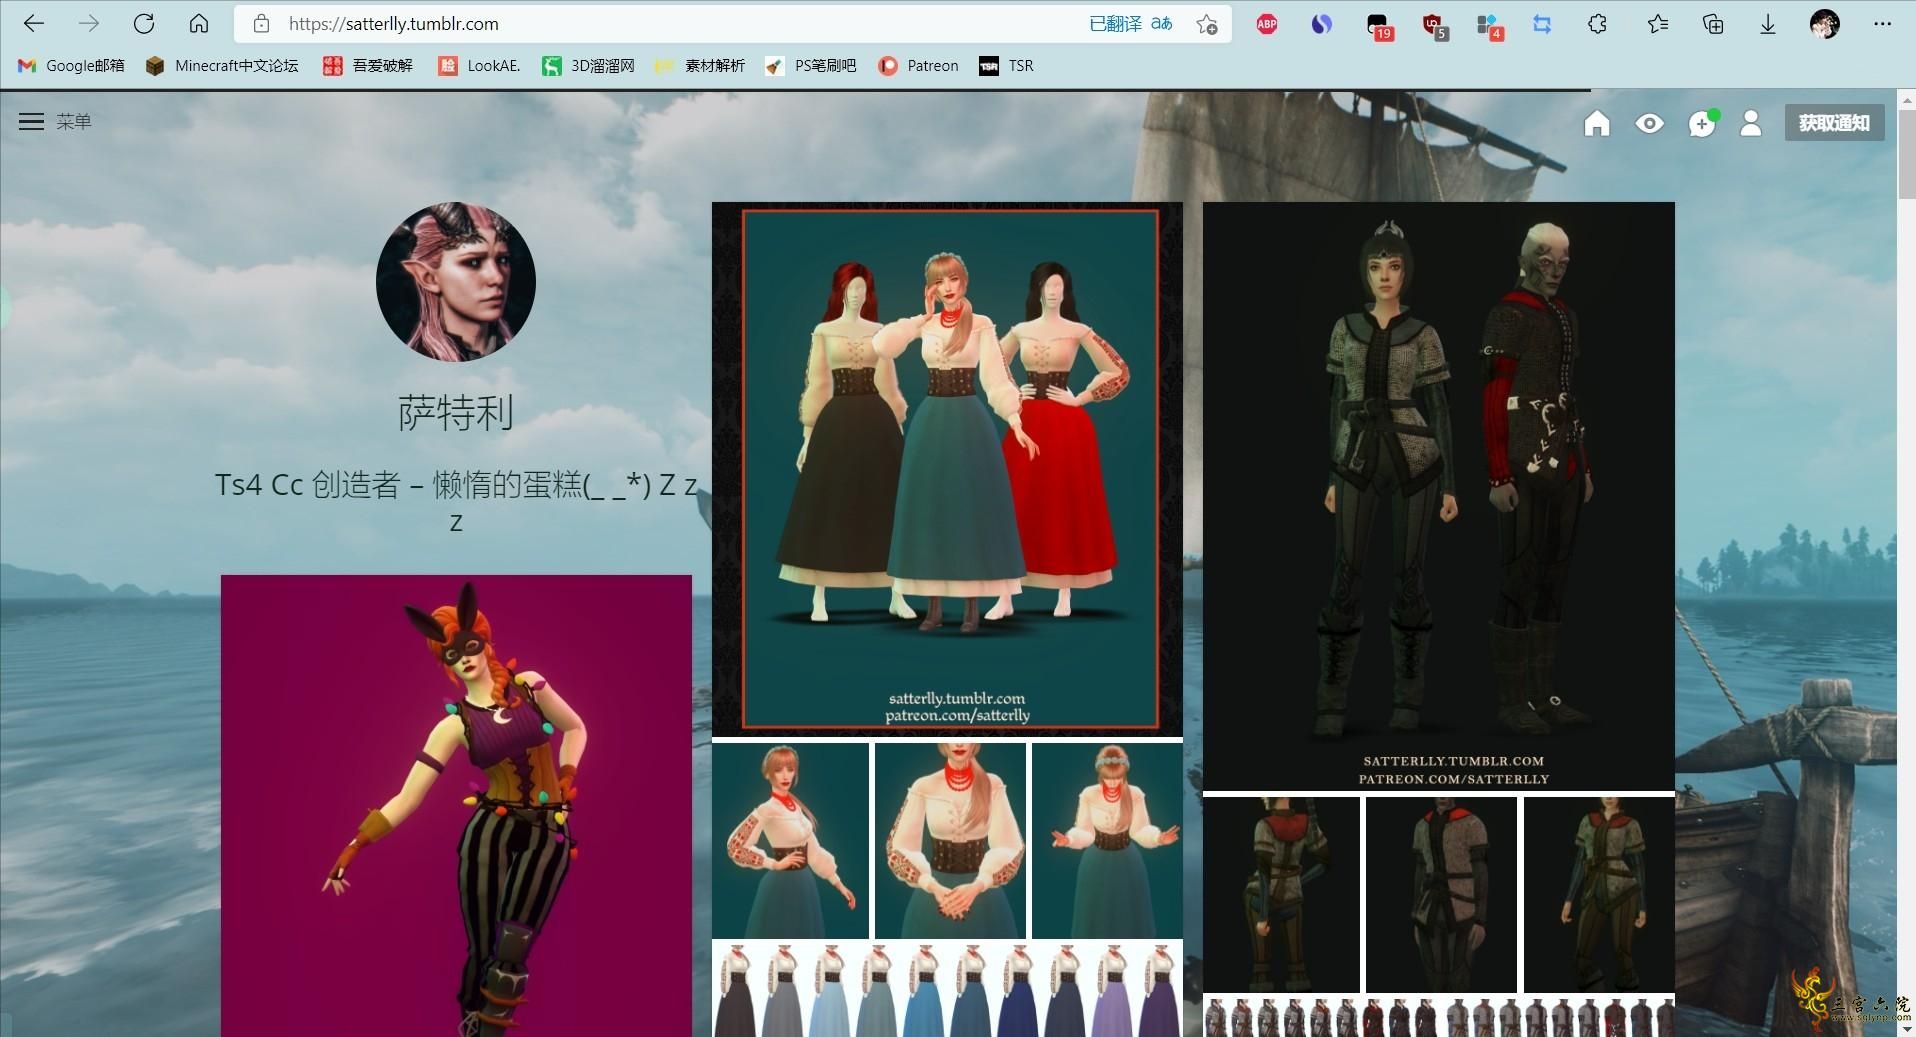Open the middle armor detail thumbnail

[1441, 894]
